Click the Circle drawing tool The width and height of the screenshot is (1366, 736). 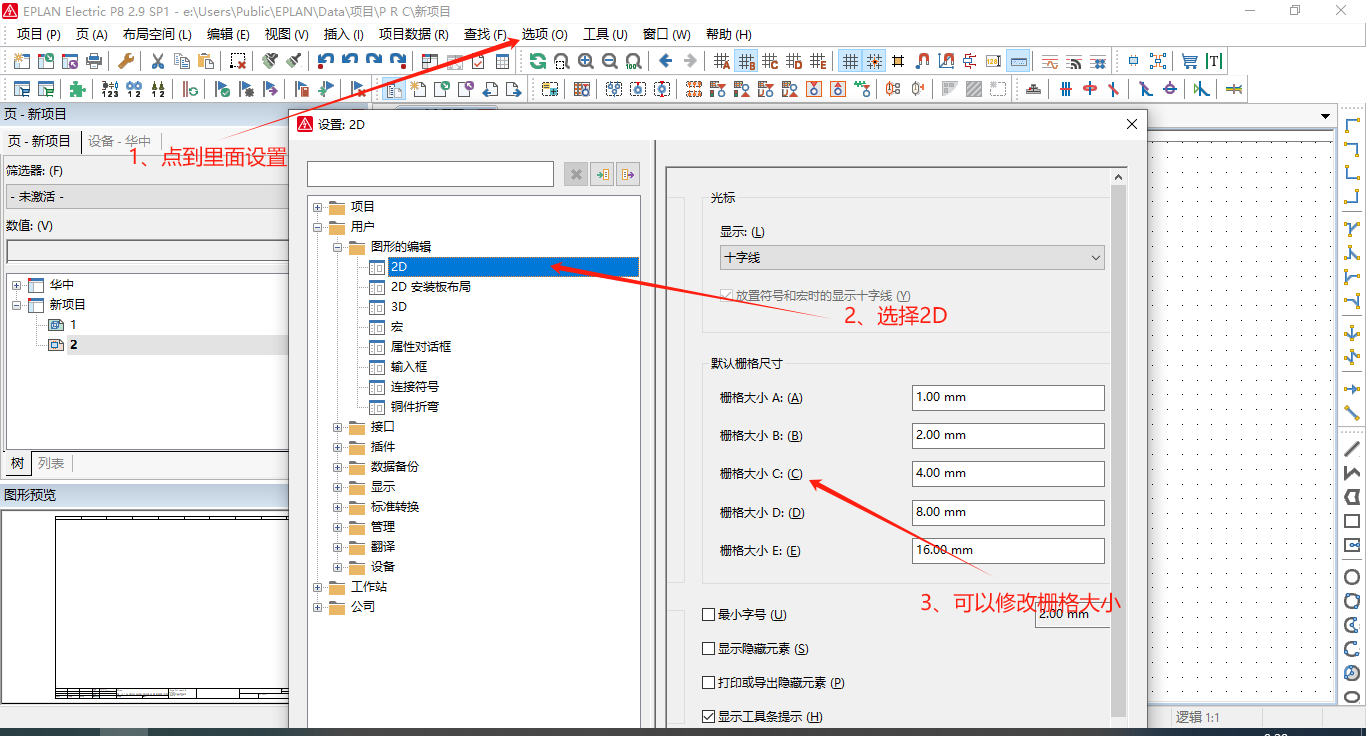pyautogui.click(x=1352, y=577)
